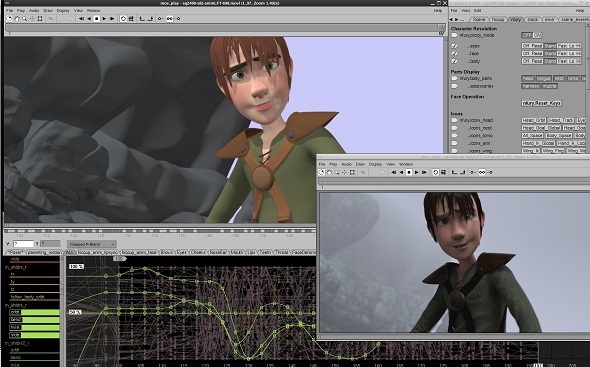Jump to last frame in lower-right player
Viewport: 590px width, 367px height.
[x=424, y=172]
